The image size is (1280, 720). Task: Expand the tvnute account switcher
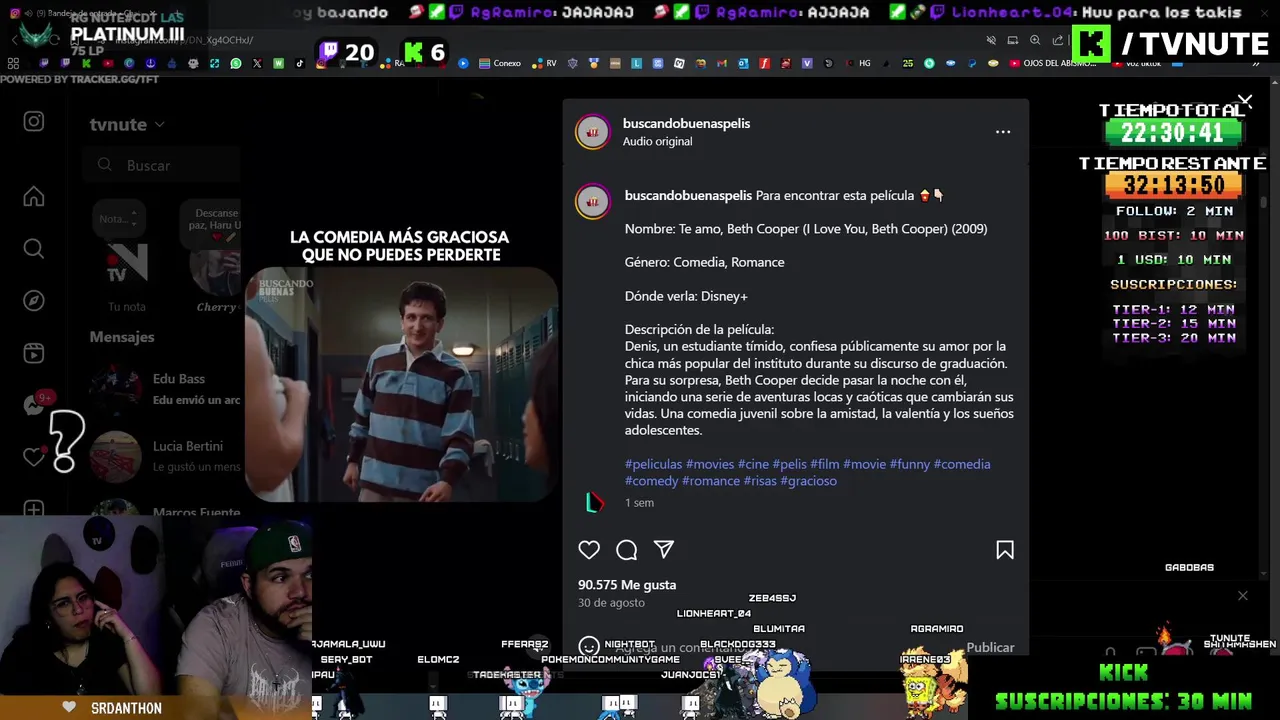pyautogui.click(x=127, y=124)
